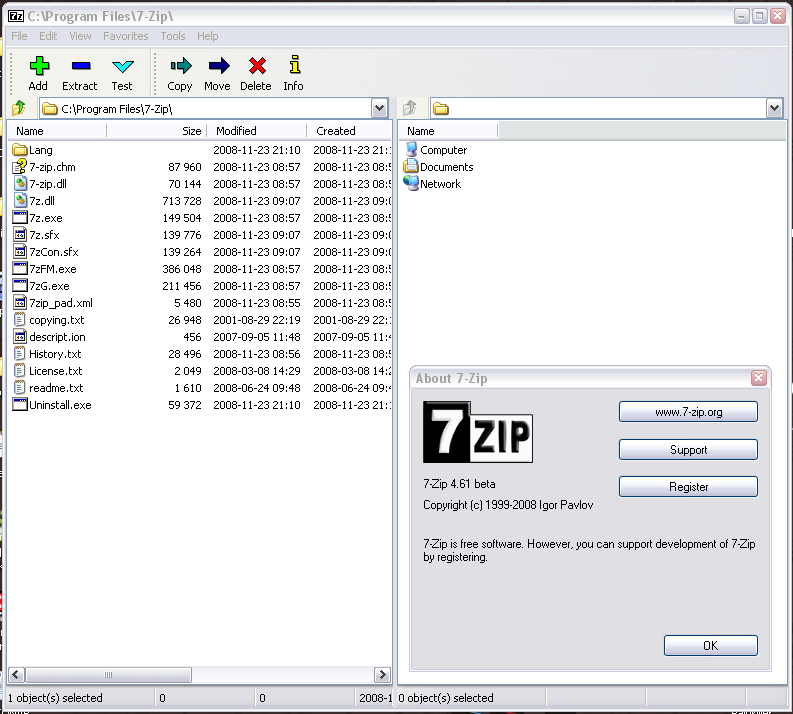The height and width of the screenshot is (714, 793).
Task: Open the Help menu
Action: tap(207, 36)
